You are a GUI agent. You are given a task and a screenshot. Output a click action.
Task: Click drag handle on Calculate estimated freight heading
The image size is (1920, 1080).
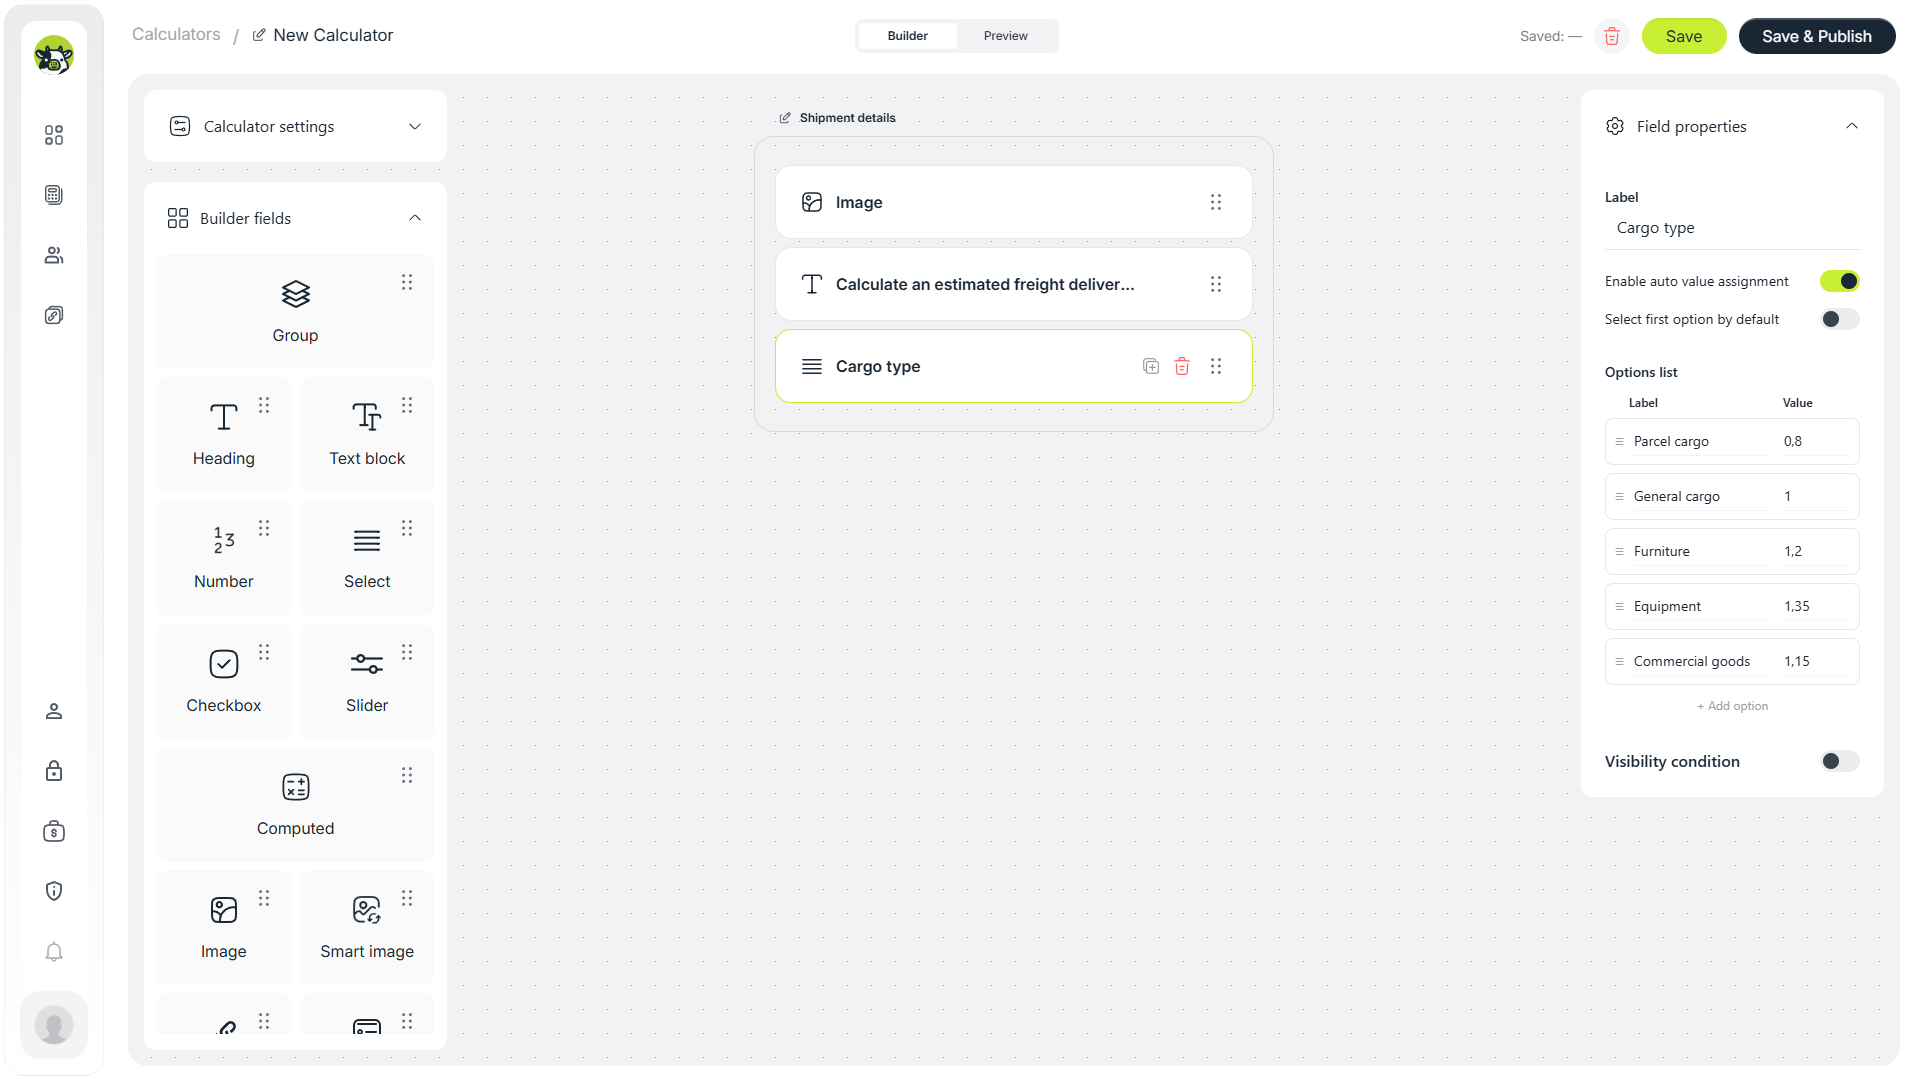point(1216,284)
